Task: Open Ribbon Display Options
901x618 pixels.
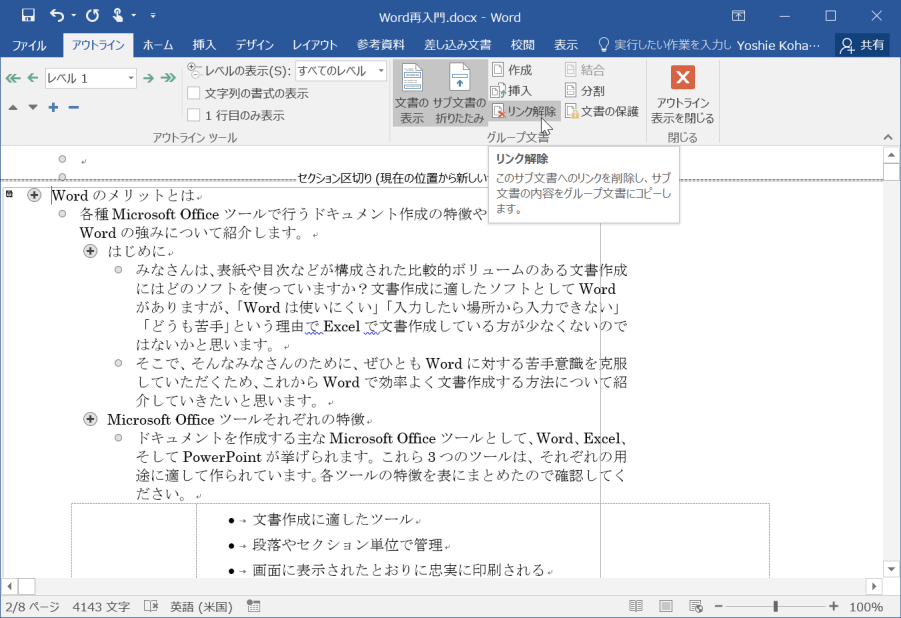Action: tap(738, 16)
